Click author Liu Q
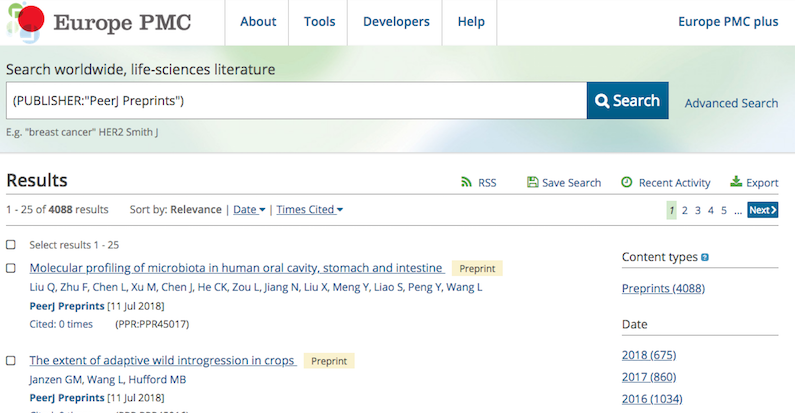795x413 pixels. [x=42, y=287]
